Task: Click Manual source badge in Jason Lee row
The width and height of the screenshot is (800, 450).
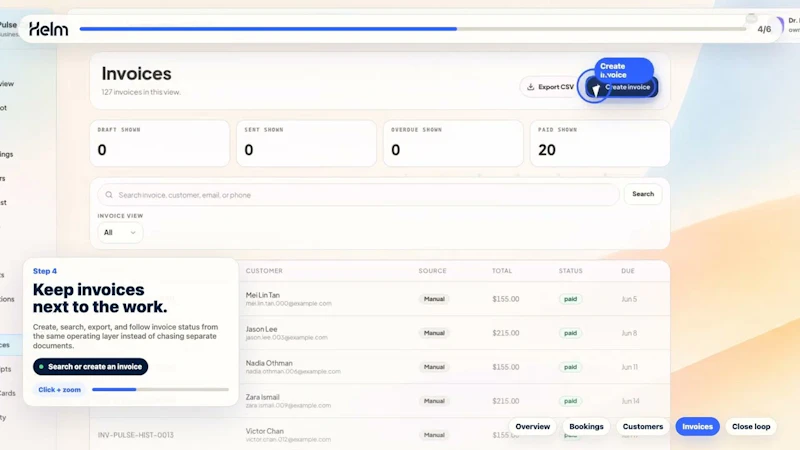Action: pos(434,333)
